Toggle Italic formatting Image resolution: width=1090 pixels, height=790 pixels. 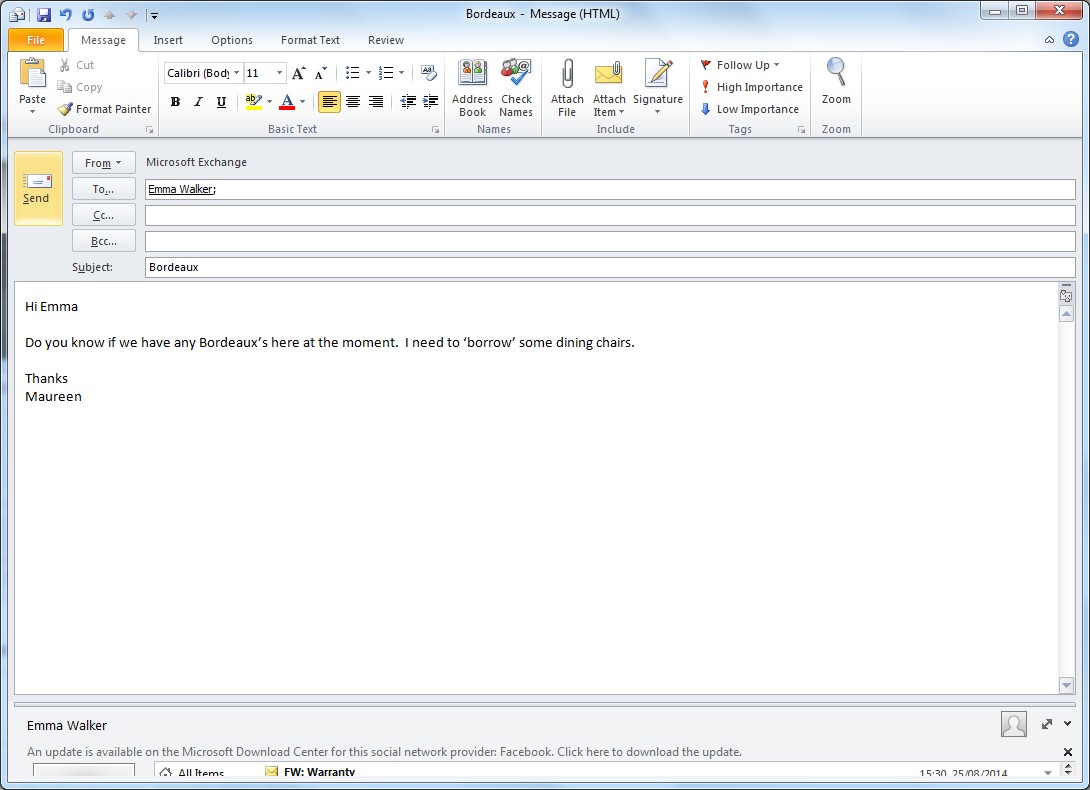tap(198, 102)
